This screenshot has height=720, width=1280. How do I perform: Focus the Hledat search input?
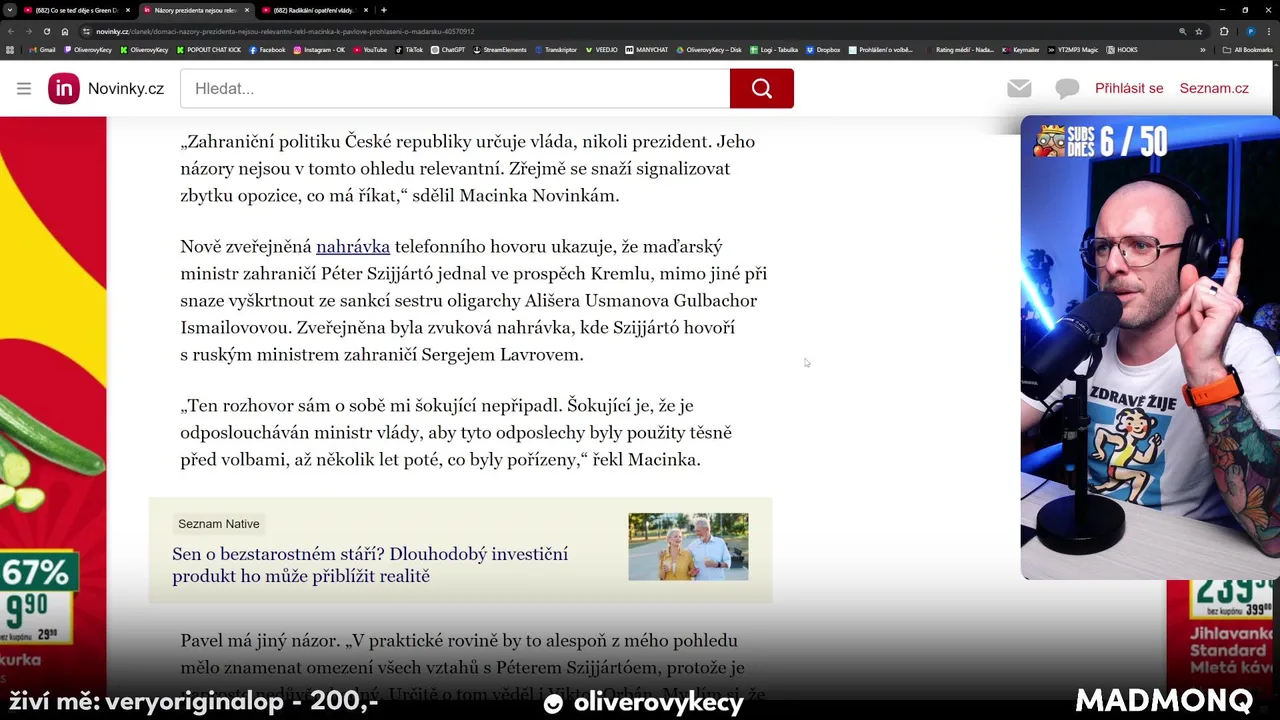[x=455, y=88]
